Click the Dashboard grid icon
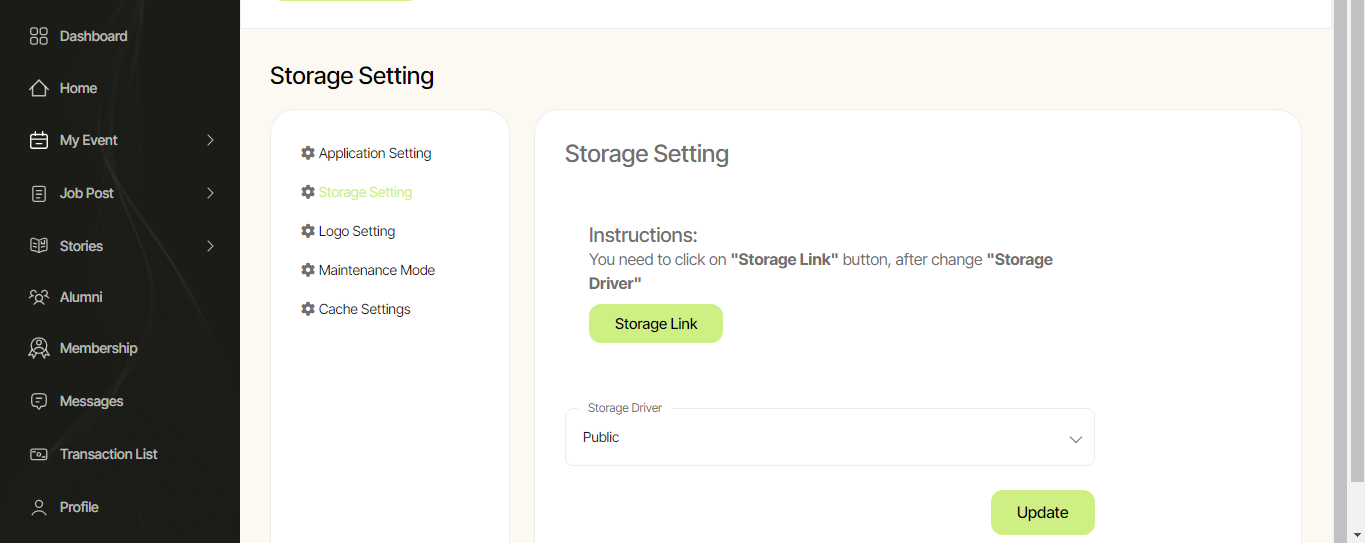This screenshot has width=1365, height=543. [x=39, y=36]
